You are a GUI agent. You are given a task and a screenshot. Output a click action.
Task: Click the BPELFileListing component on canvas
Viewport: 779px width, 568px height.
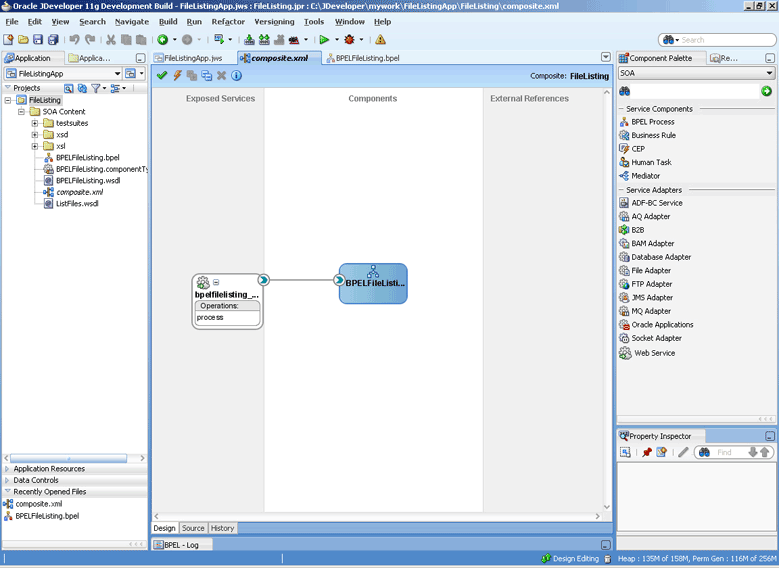(374, 283)
